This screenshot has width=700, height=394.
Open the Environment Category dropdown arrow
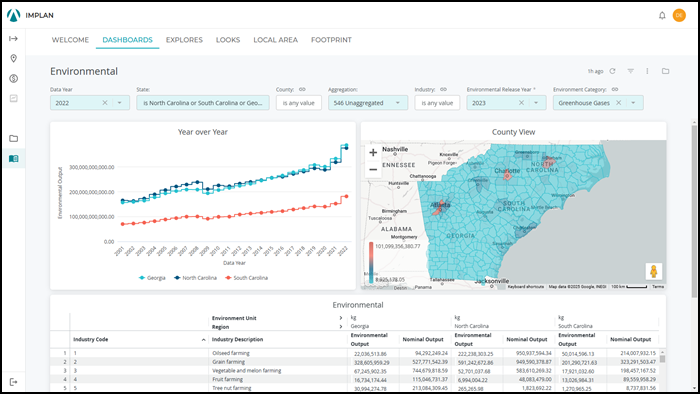pos(633,103)
